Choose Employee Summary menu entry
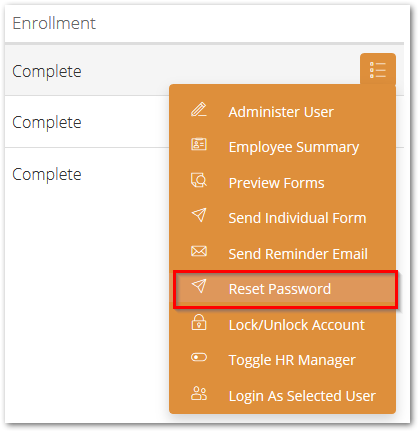The height and width of the screenshot is (432, 419). pos(294,147)
